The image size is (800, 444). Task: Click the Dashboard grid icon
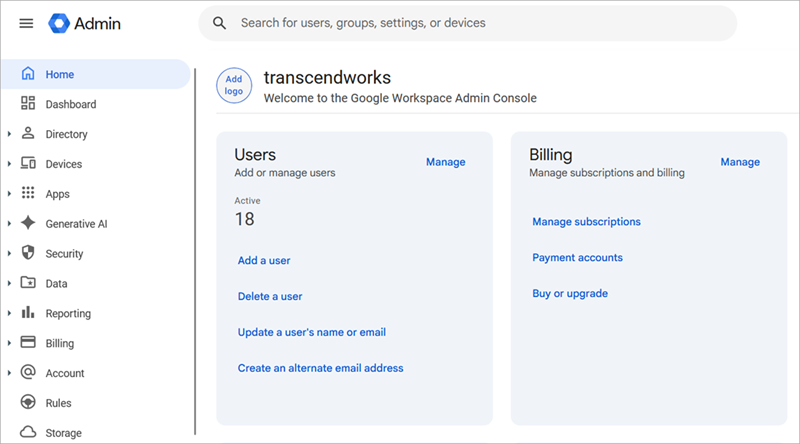(x=28, y=103)
